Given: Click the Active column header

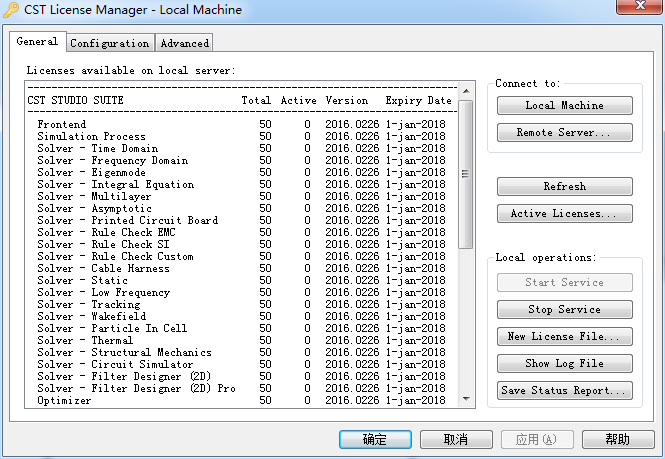Looking at the screenshot, I should (x=299, y=101).
